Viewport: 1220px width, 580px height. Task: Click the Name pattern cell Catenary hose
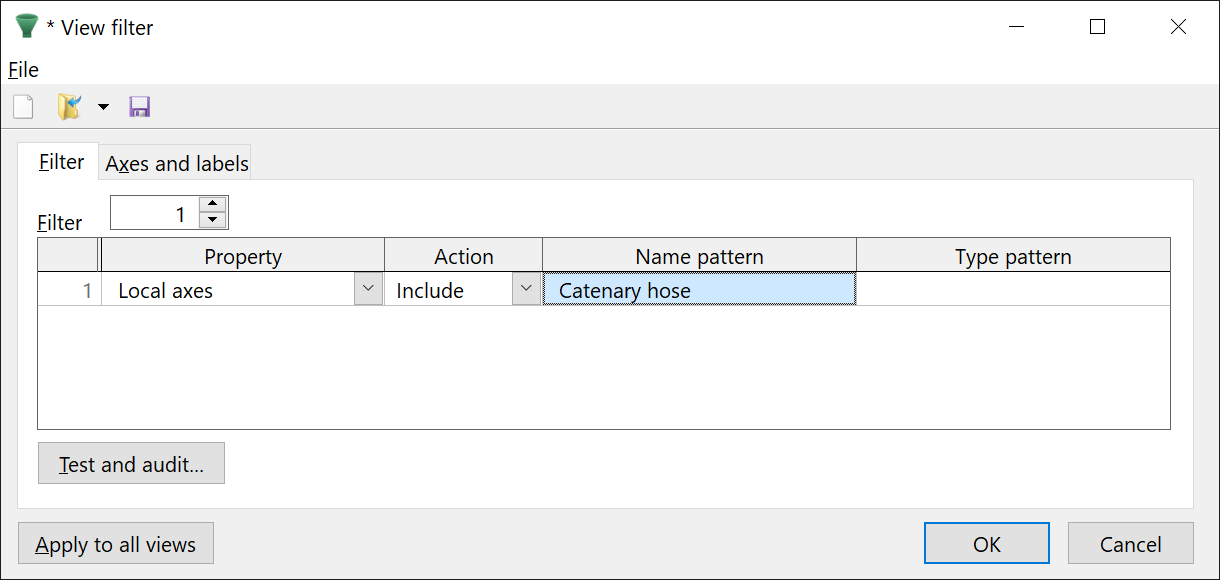coord(698,290)
